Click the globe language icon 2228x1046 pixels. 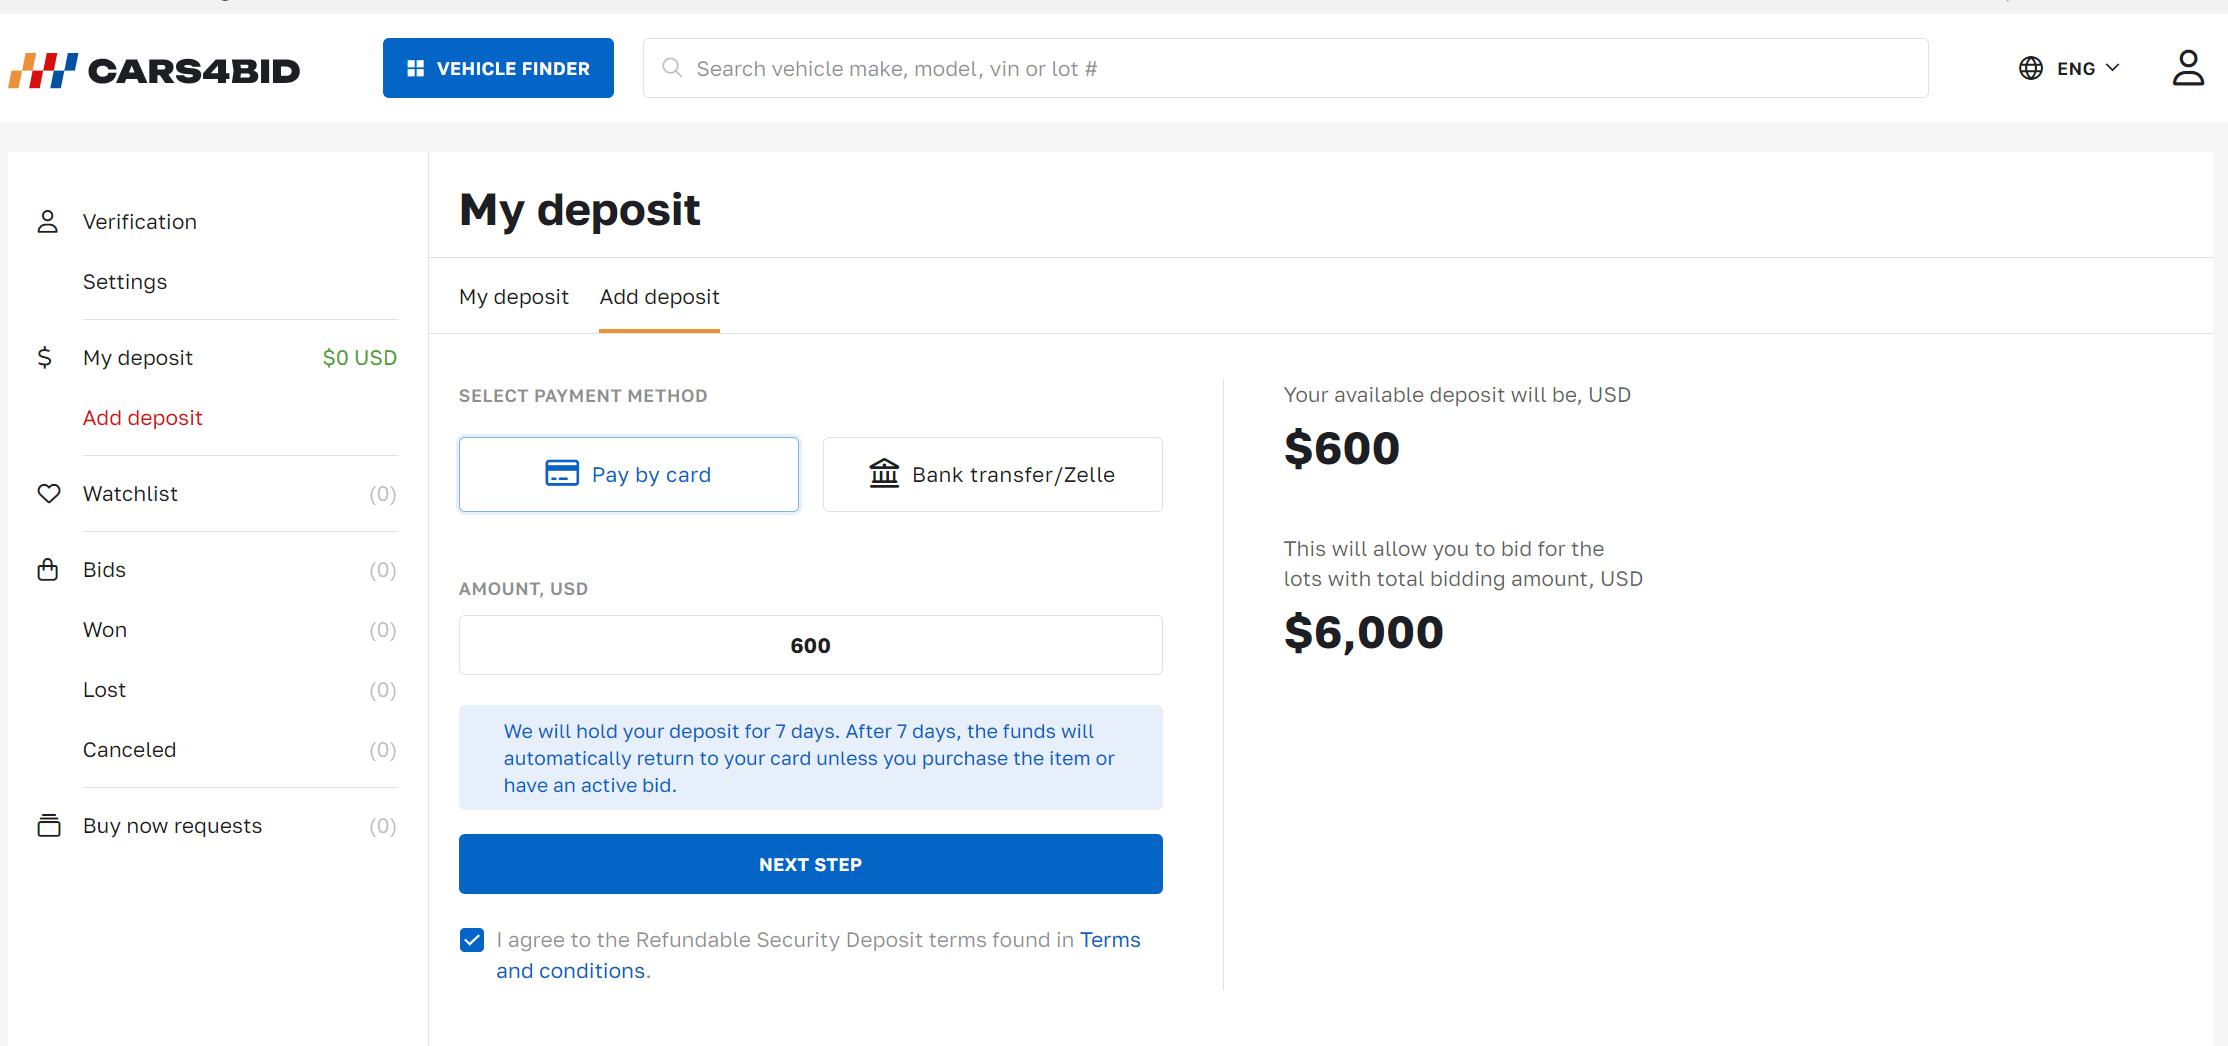point(2030,68)
